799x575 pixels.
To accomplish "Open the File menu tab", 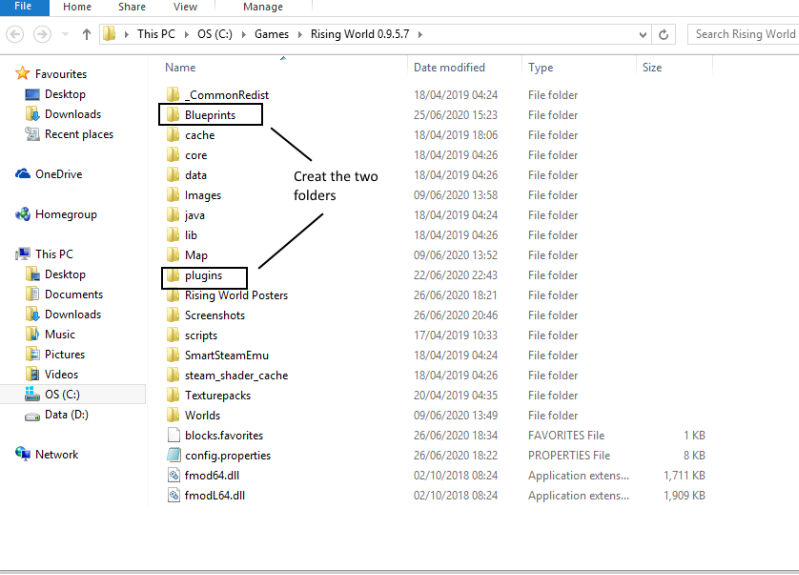I will click(x=22, y=7).
